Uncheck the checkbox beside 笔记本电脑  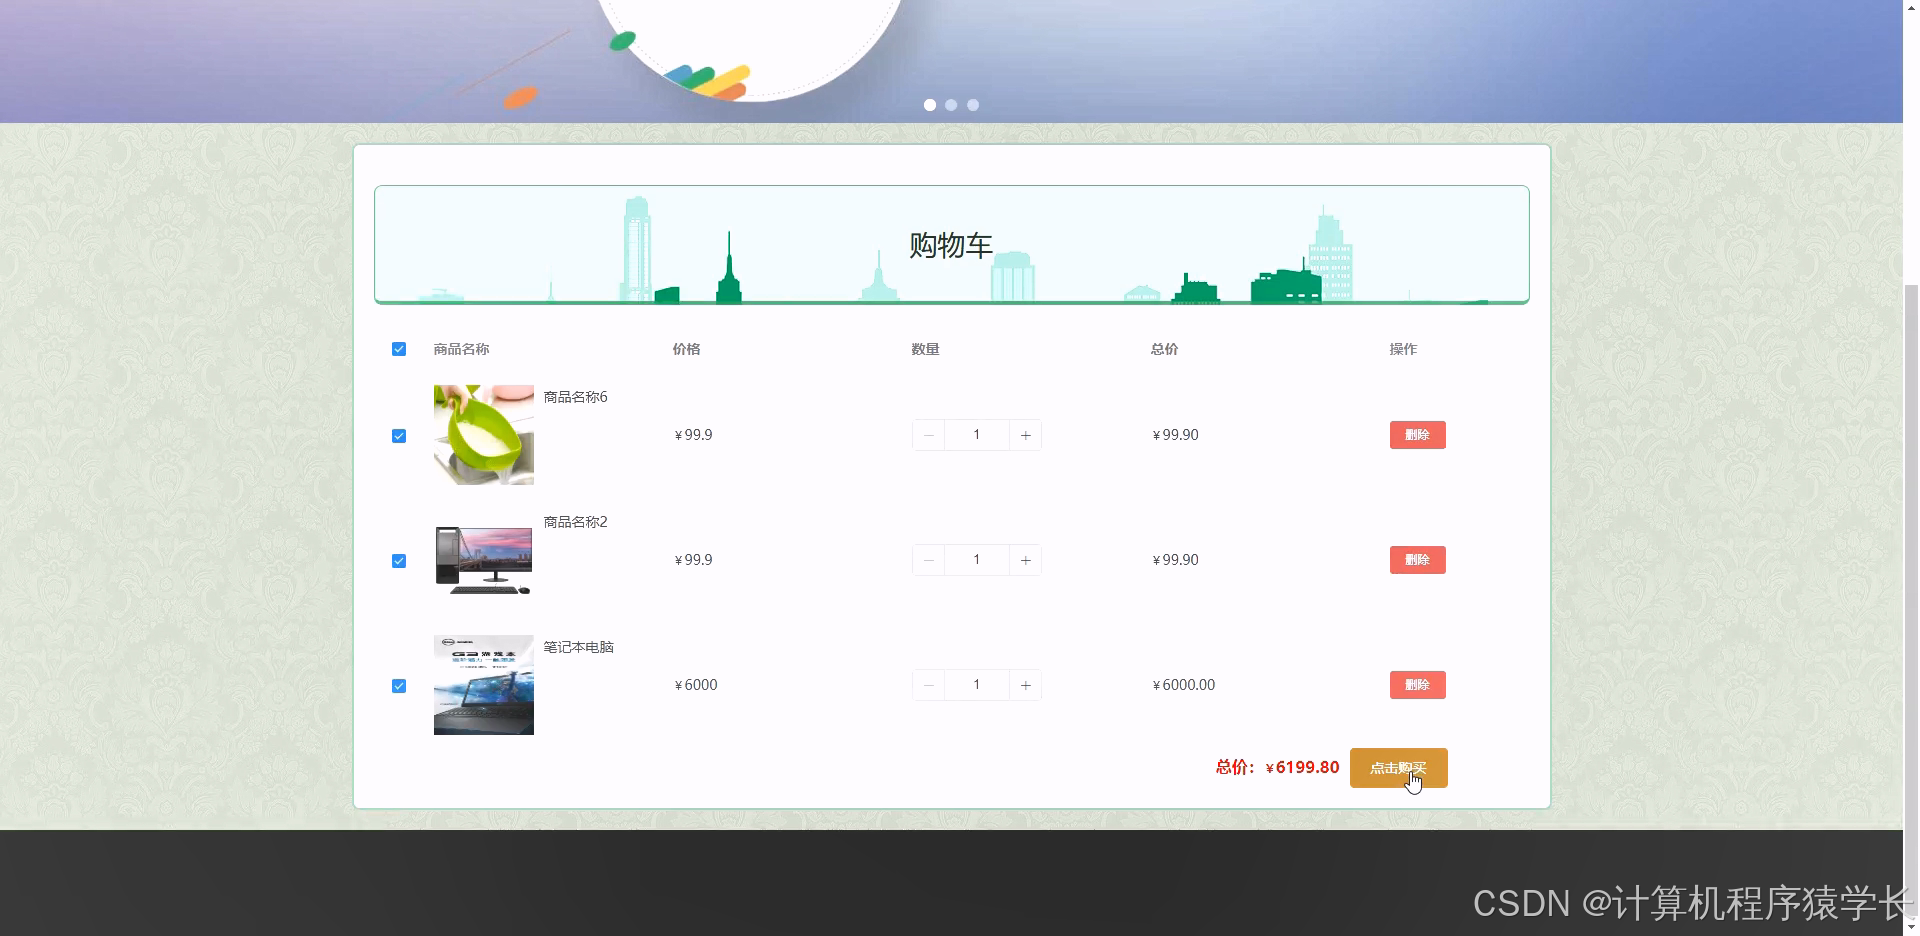(399, 685)
